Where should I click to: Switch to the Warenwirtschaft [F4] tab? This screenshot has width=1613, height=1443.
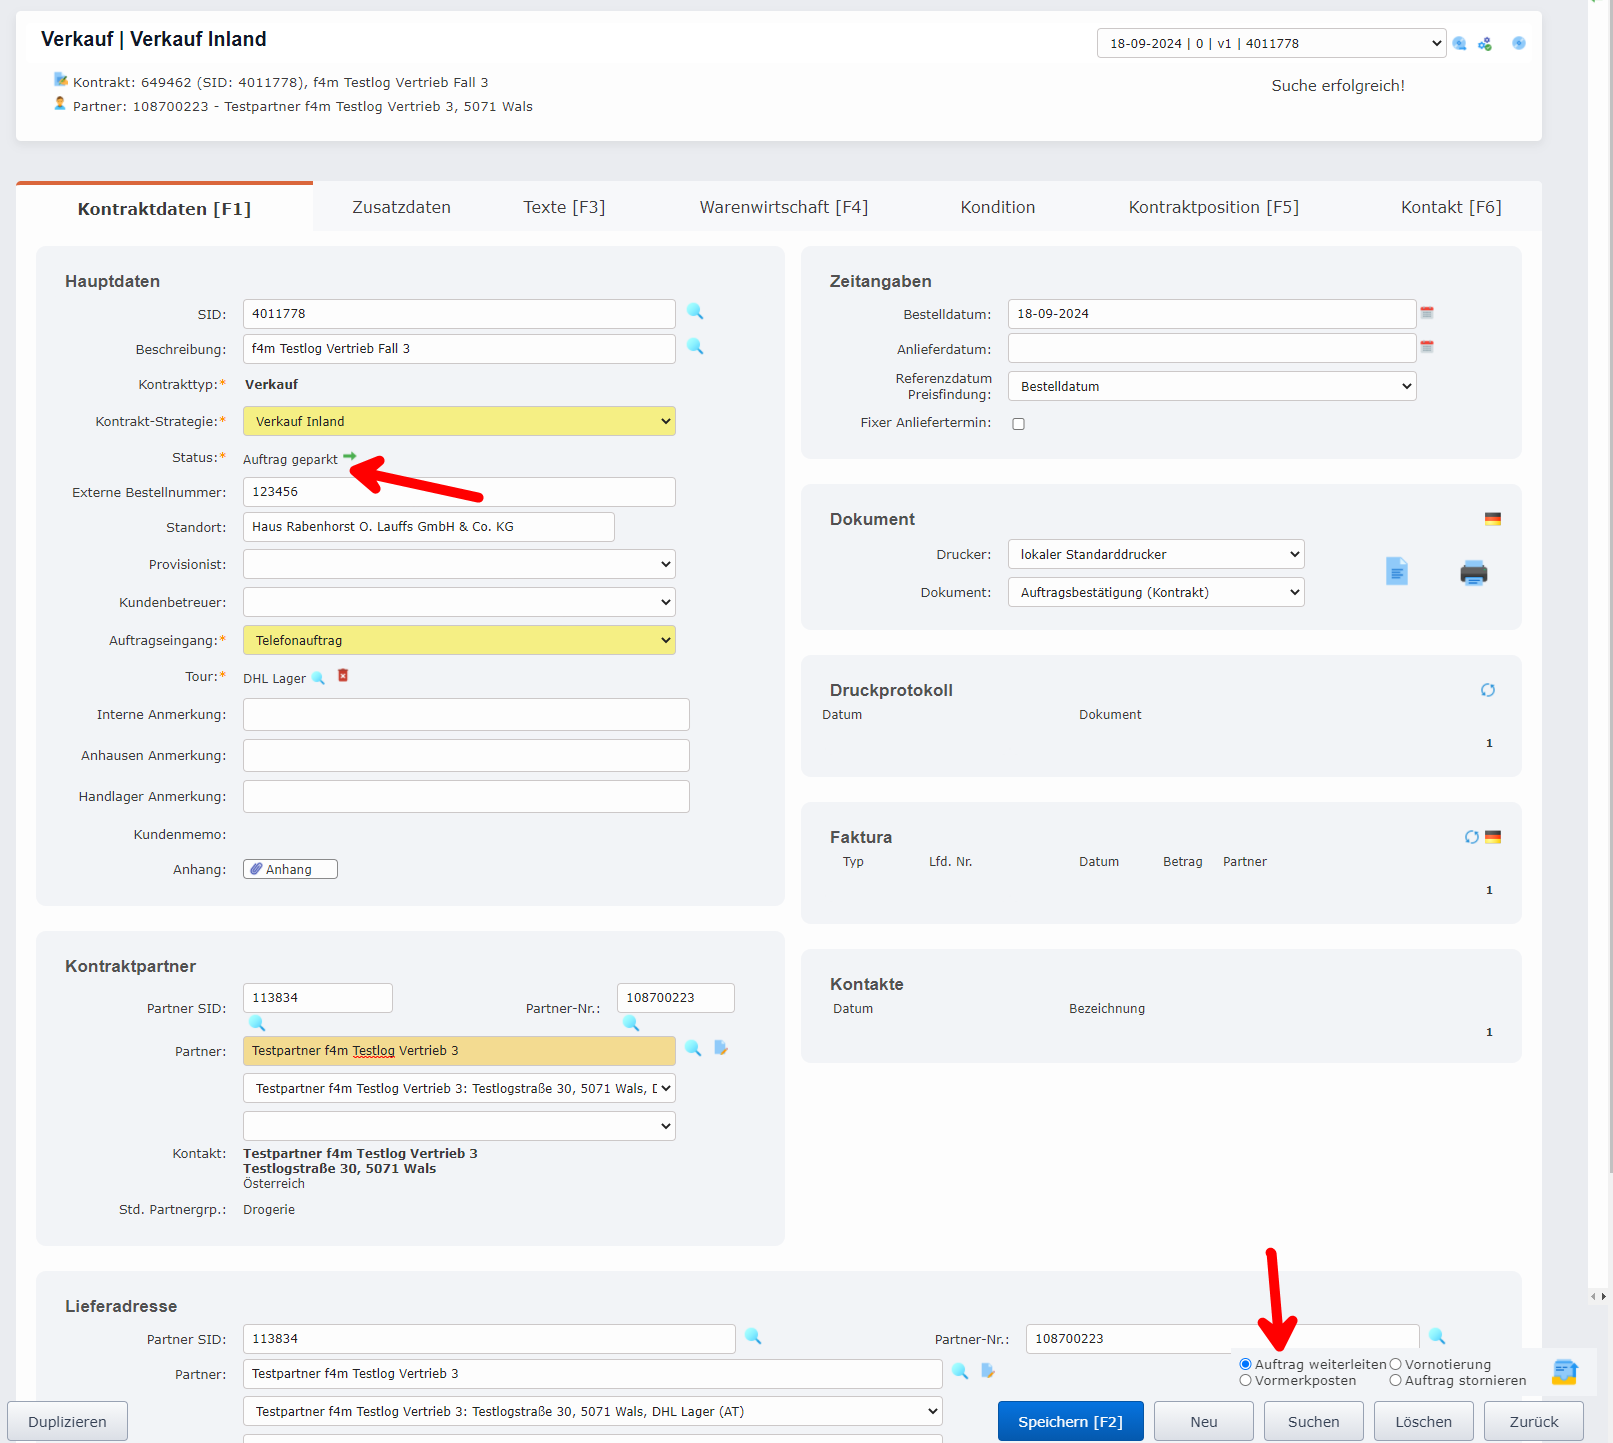783,207
